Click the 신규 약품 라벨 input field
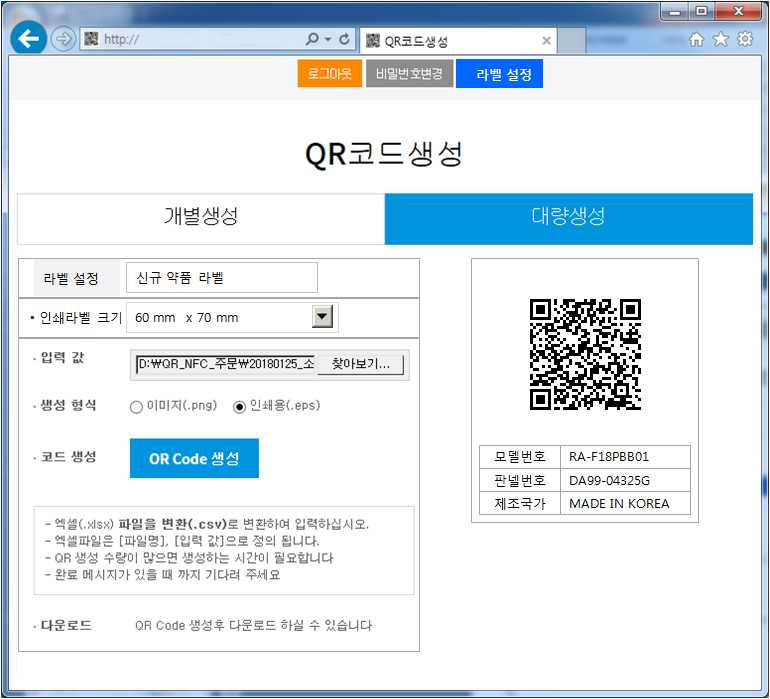This screenshot has width=770, height=699. (x=222, y=278)
